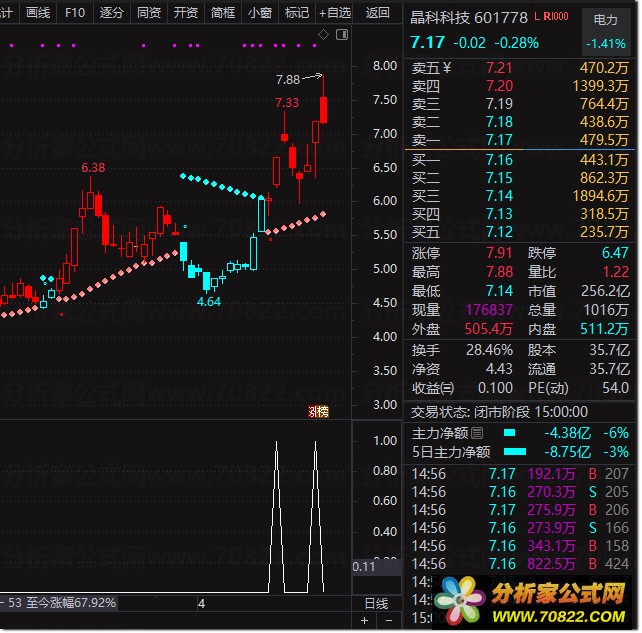Open the 开资 toolbar item
This screenshot has width=642, height=633.
point(185,13)
